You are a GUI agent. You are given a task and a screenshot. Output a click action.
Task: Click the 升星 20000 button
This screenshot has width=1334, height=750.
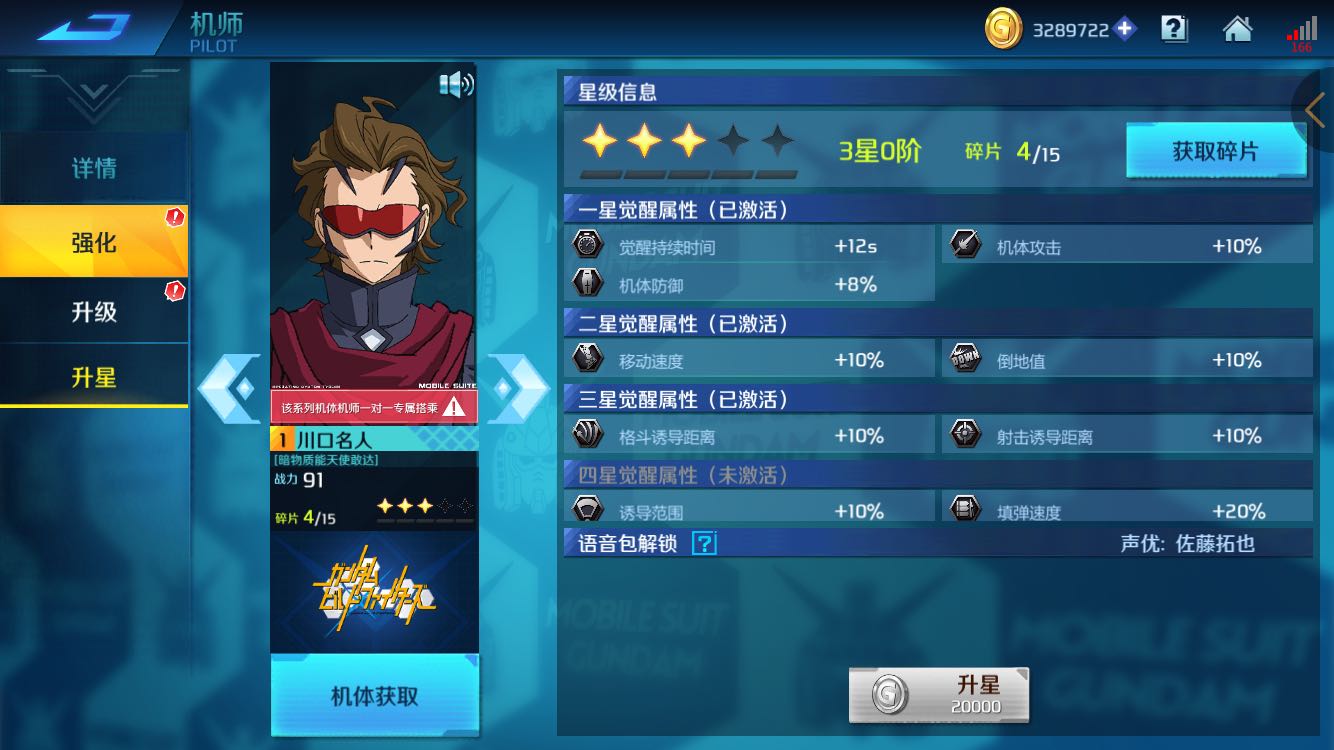(x=938, y=695)
